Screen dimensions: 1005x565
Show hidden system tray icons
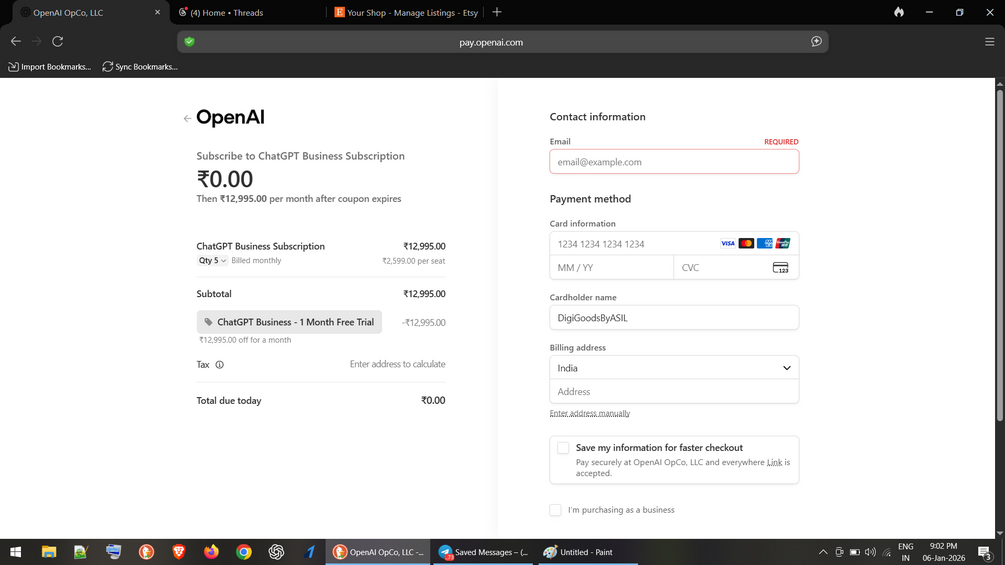pyautogui.click(x=823, y=552)
